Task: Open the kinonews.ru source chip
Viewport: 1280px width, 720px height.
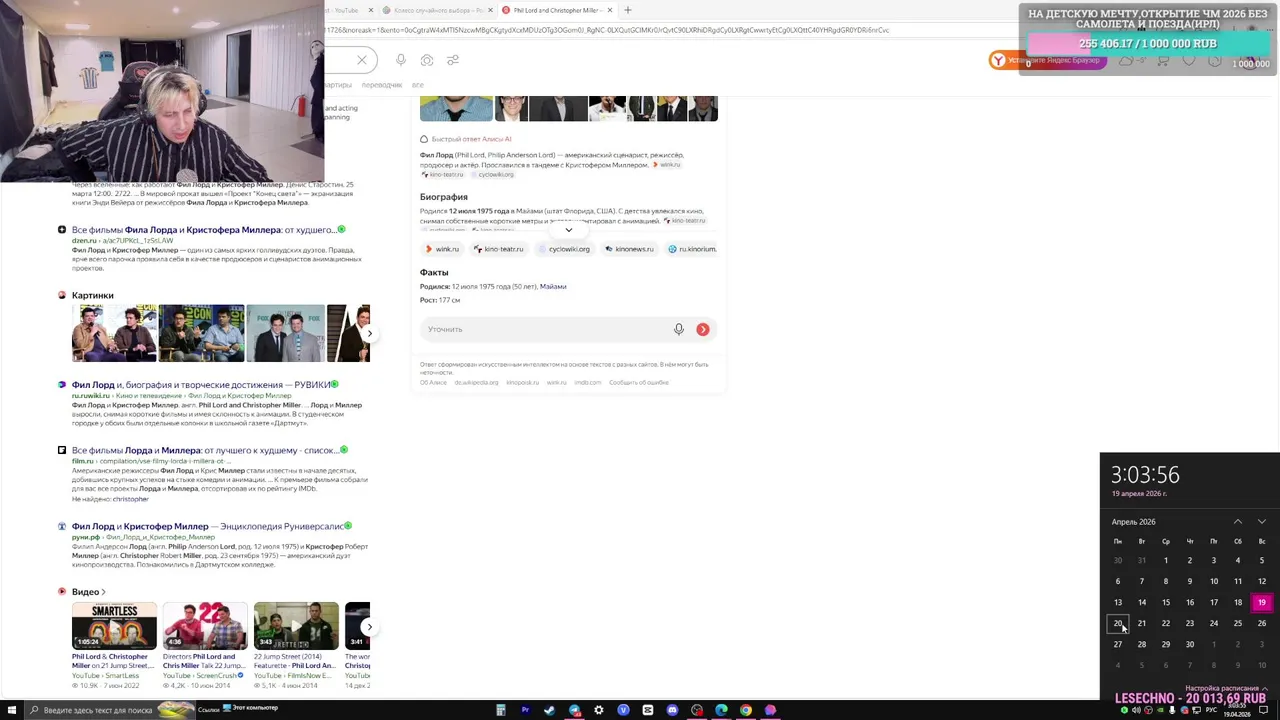Action: point(629,249)
